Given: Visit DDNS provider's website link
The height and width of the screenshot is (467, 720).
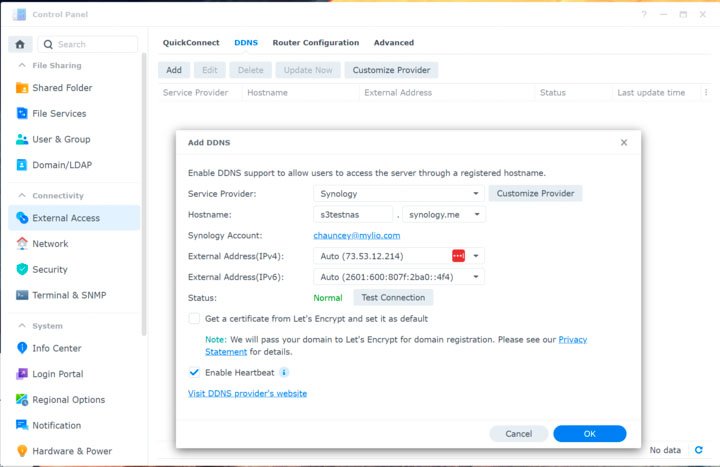Looking at the screenshot, I should [248, 394].
